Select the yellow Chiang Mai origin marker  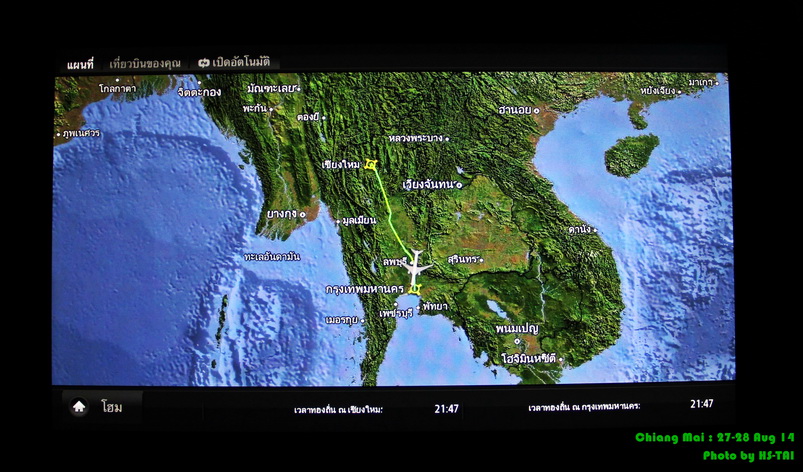371,165
